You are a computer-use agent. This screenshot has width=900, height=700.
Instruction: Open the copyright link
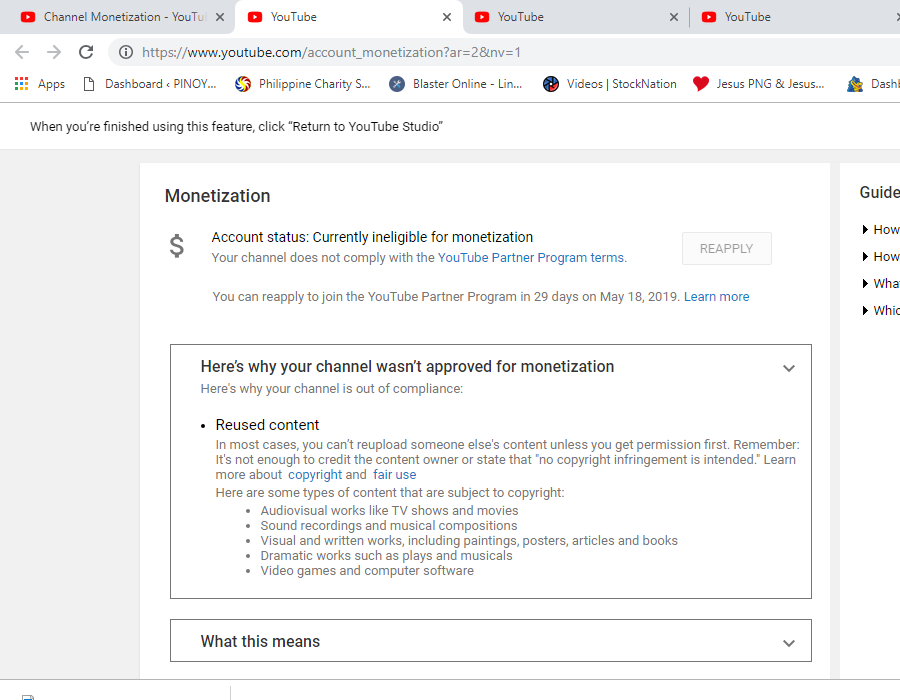tap(315, 475)
